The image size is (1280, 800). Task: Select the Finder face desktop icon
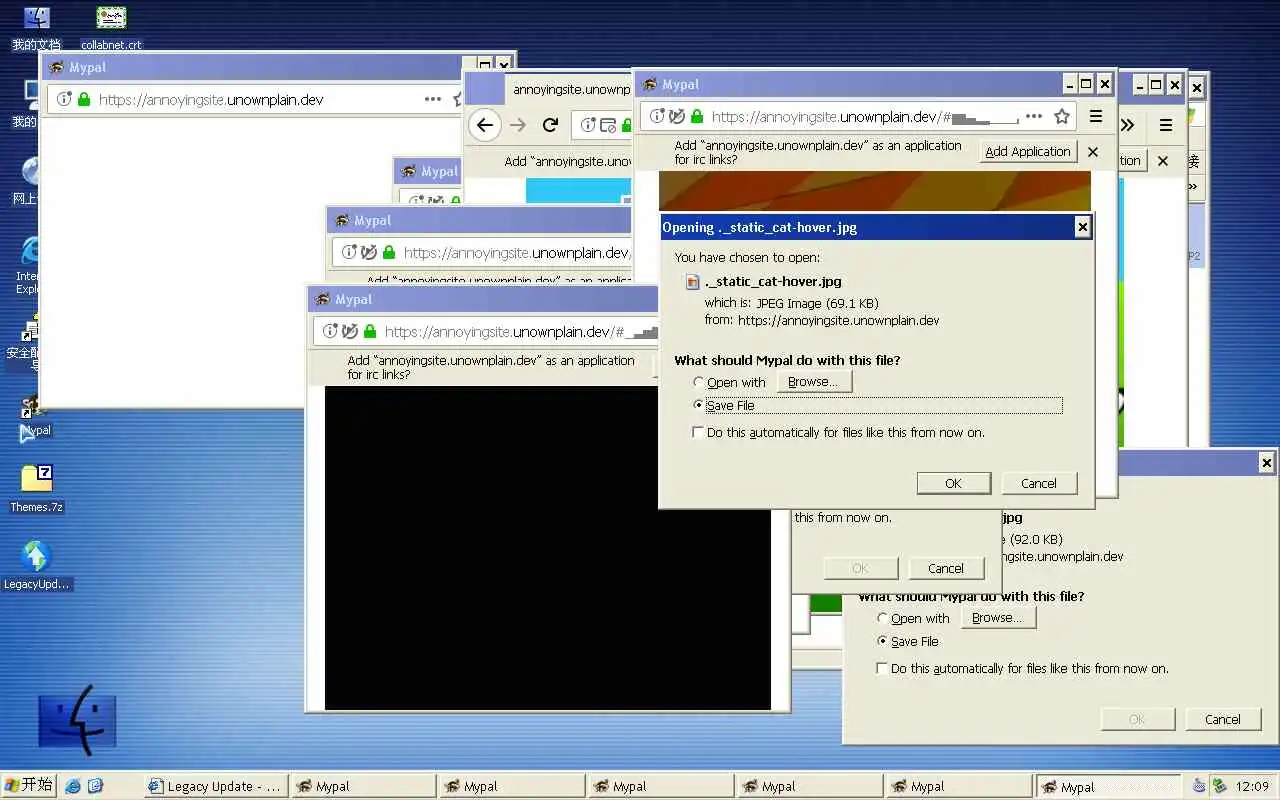coord(78,719)
